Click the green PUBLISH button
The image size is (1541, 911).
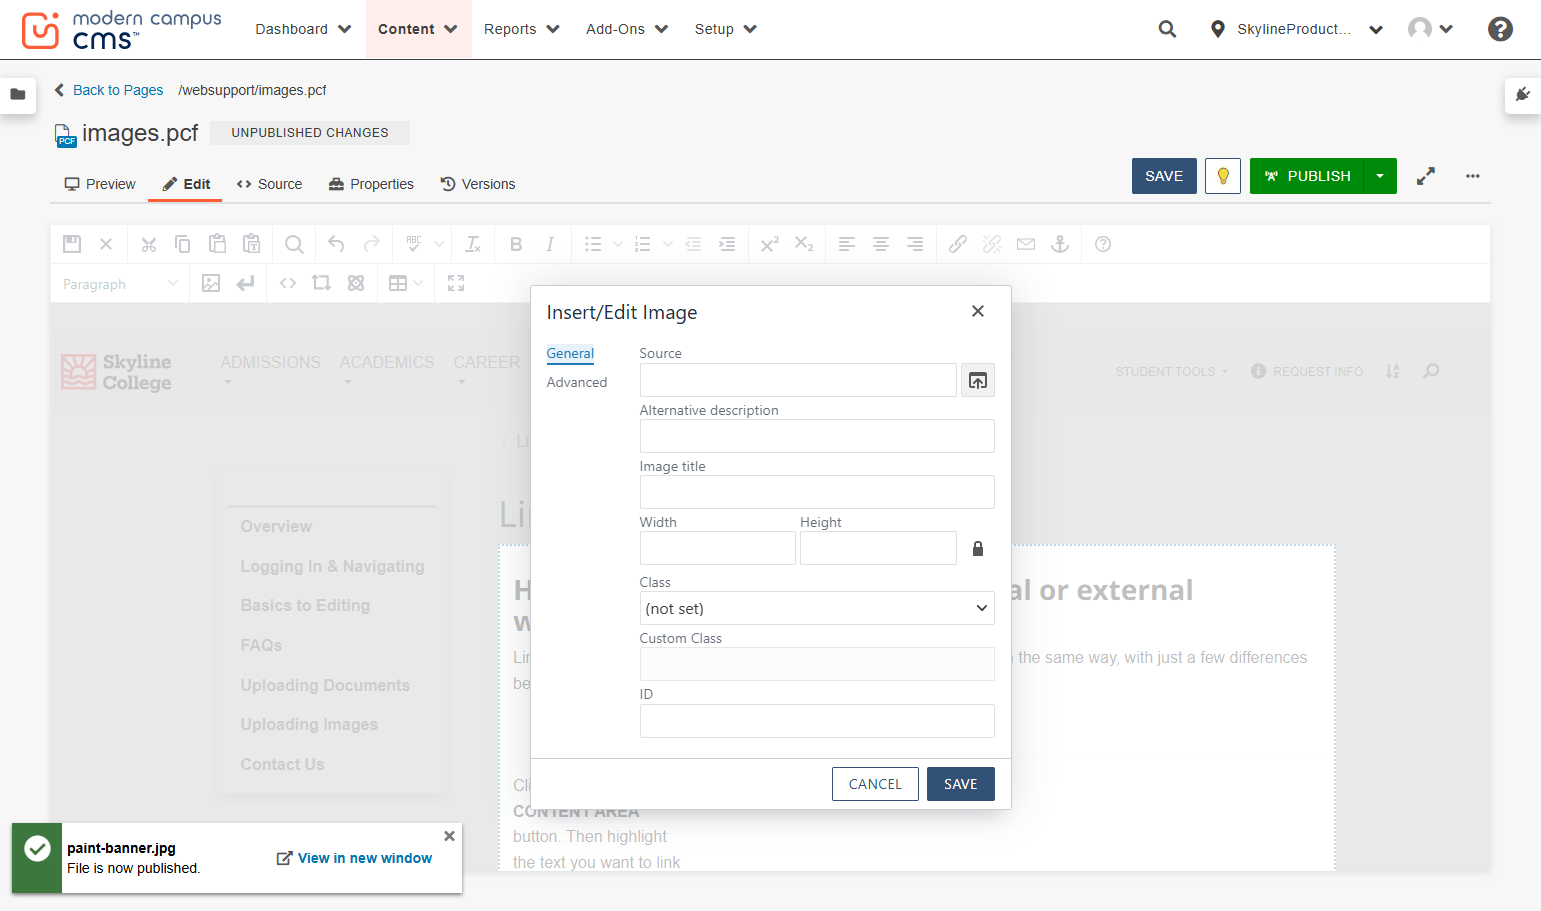[1307, 176]
